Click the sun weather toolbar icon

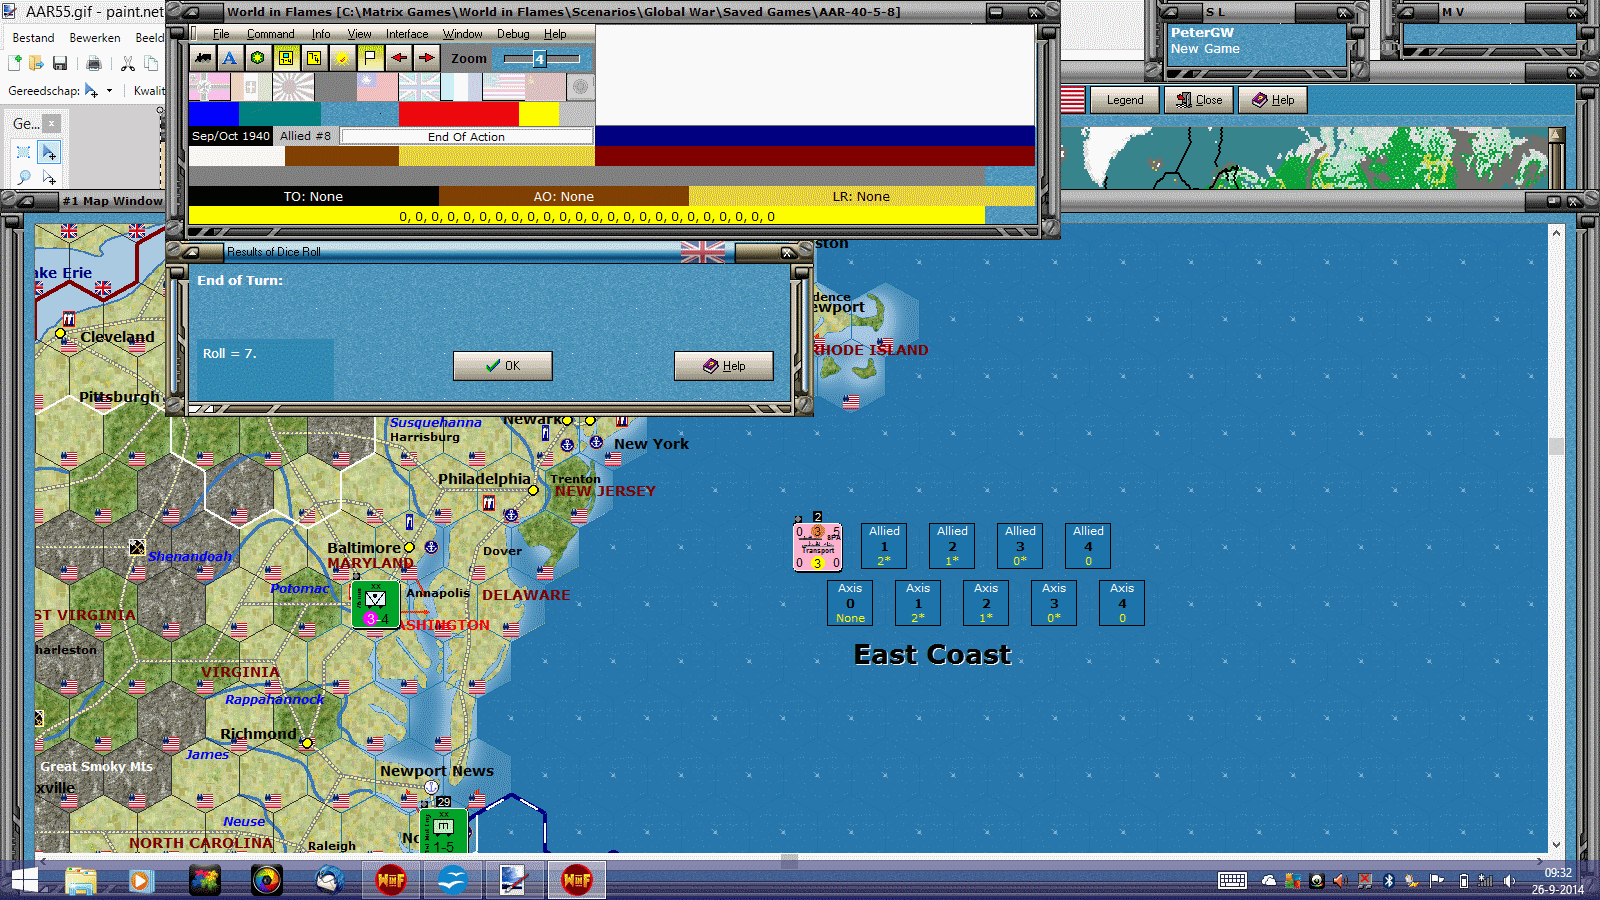(x=342, y=58)
